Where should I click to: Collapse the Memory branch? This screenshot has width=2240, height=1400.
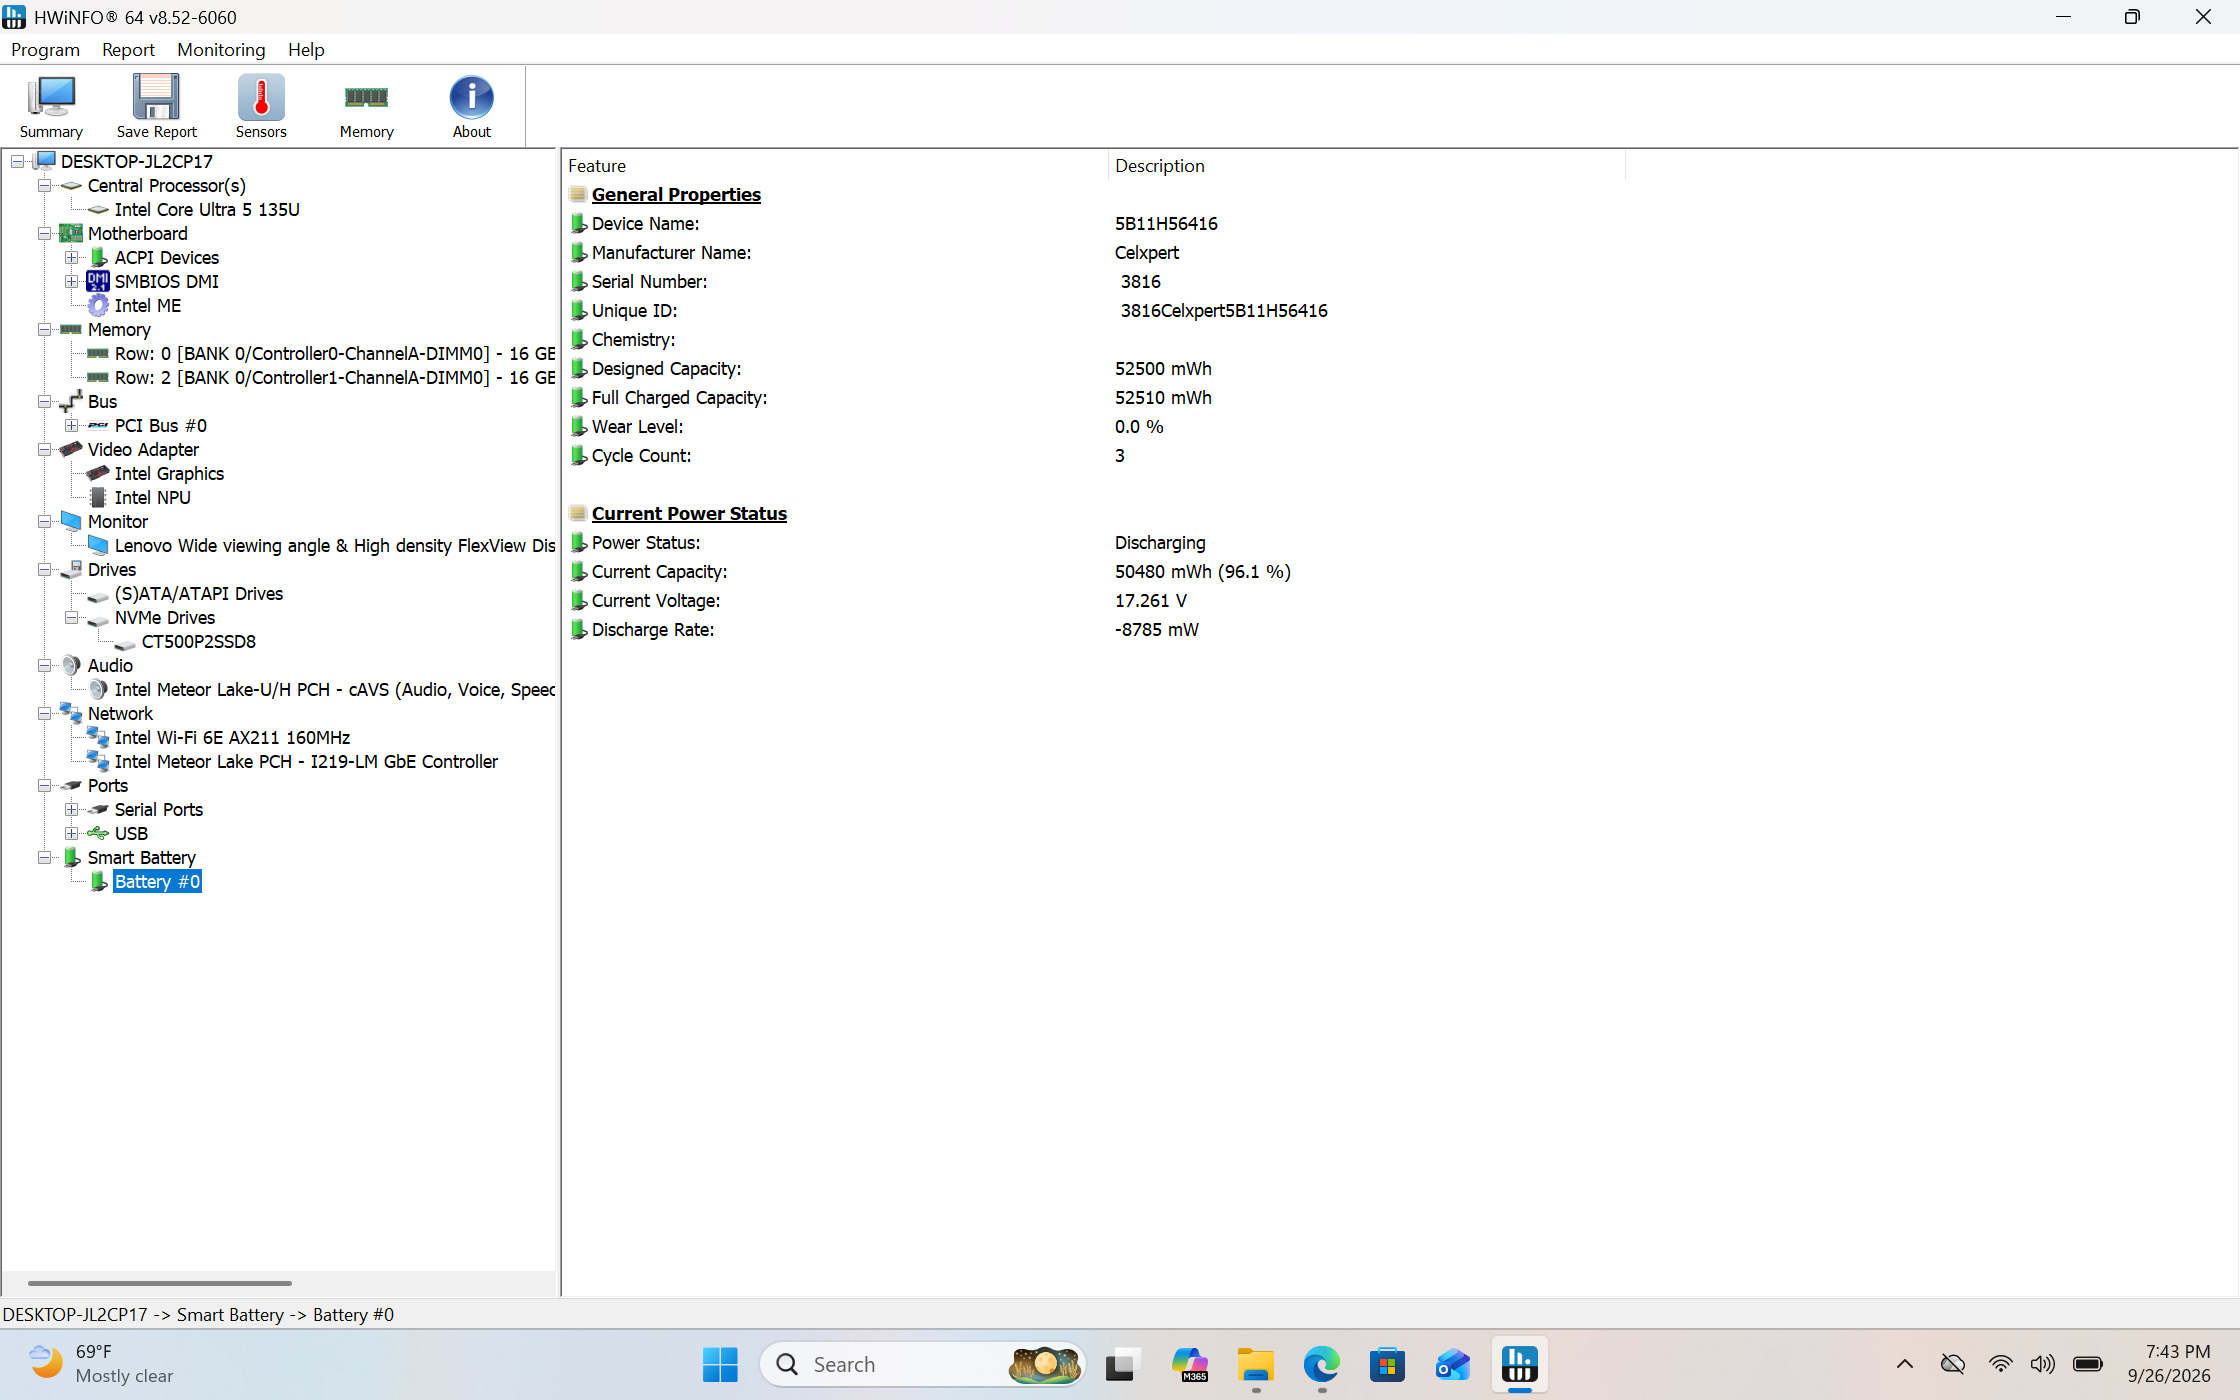[x=45, y=329]
